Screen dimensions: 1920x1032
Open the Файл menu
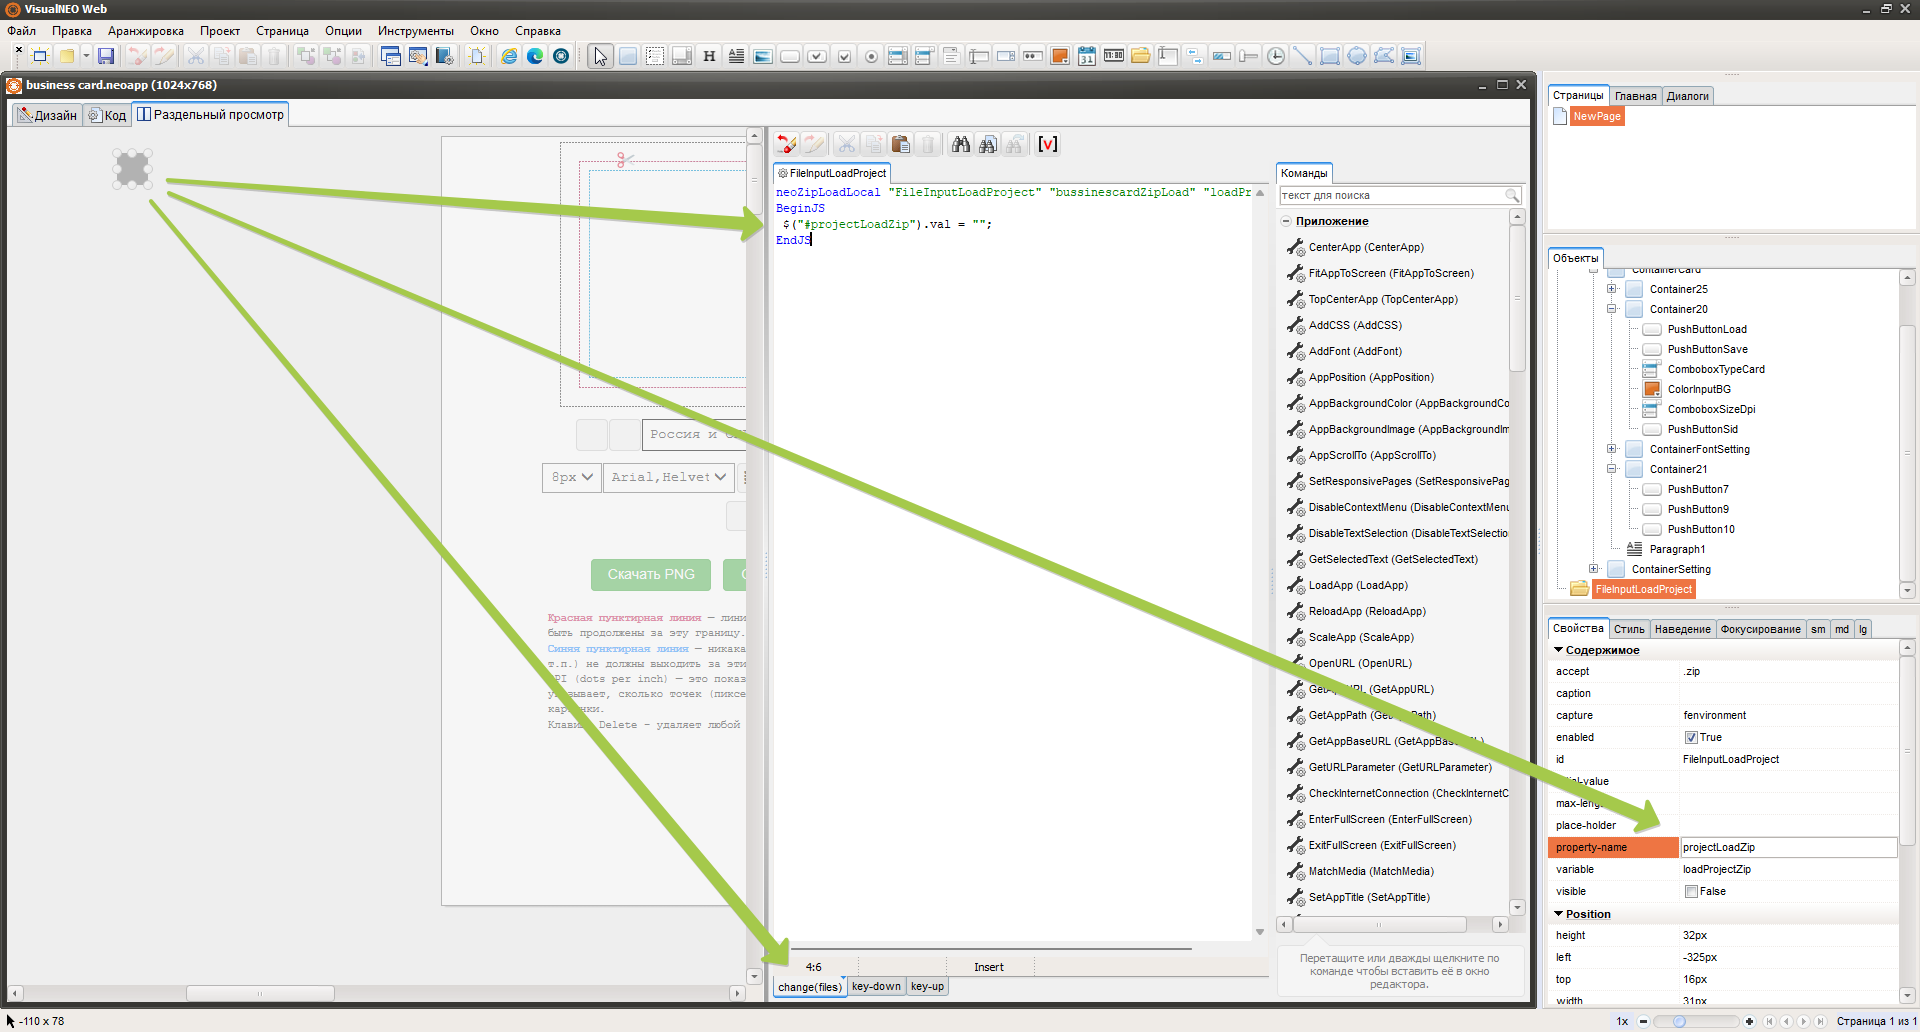[22, 31]
